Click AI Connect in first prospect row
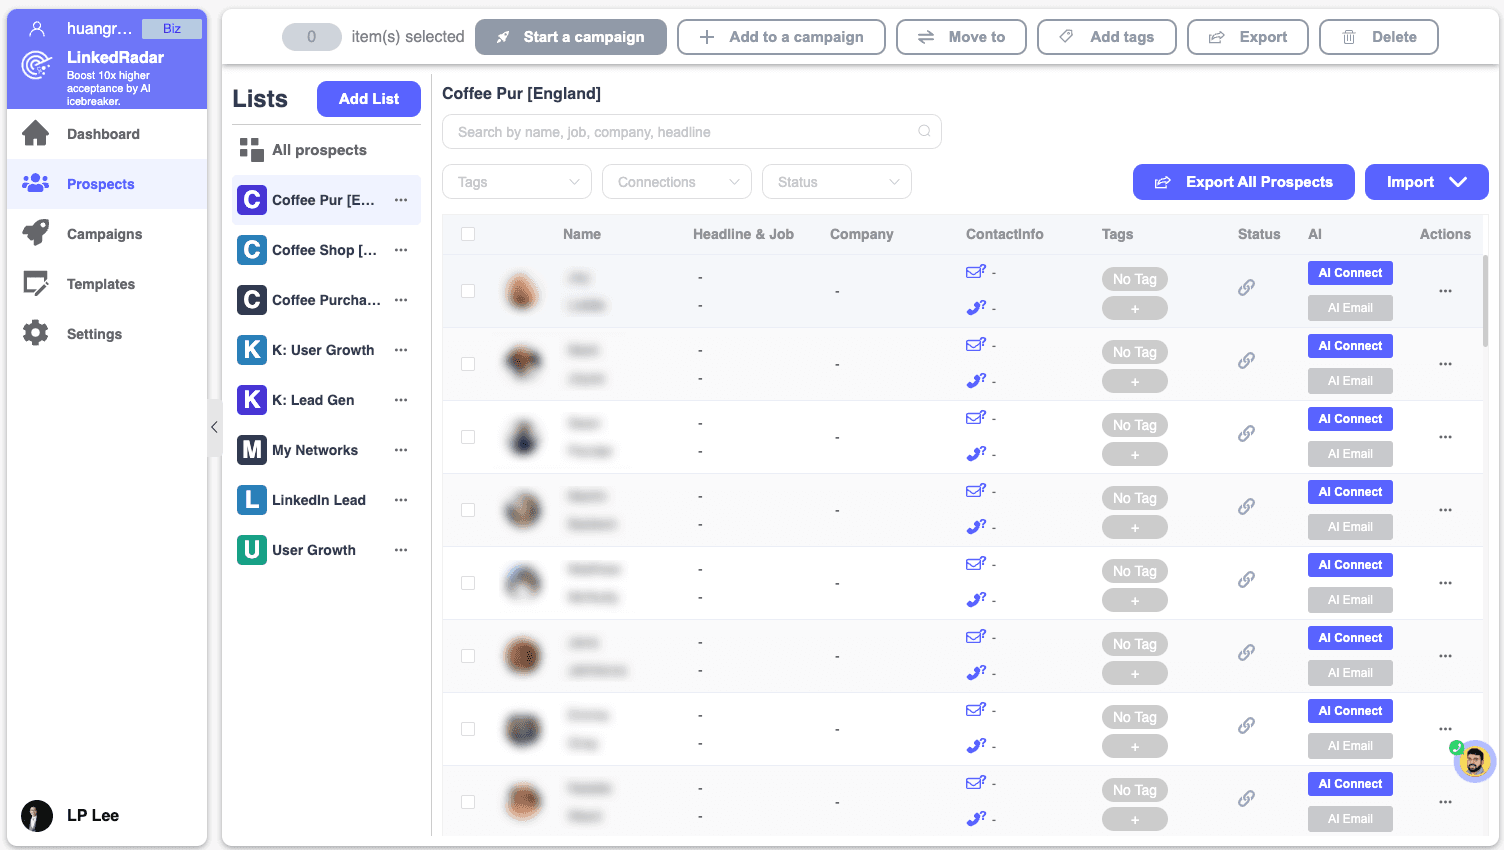 coord(1350,273)
